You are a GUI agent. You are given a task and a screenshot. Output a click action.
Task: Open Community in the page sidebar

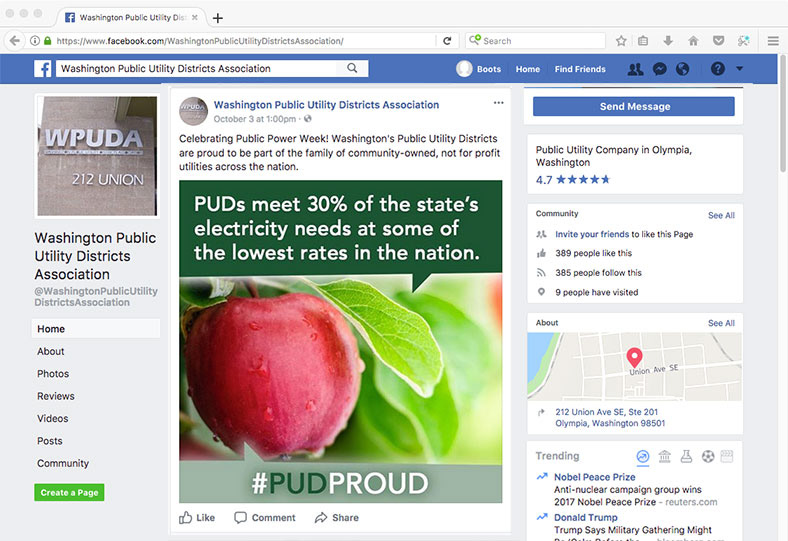(x=63, y=463)
